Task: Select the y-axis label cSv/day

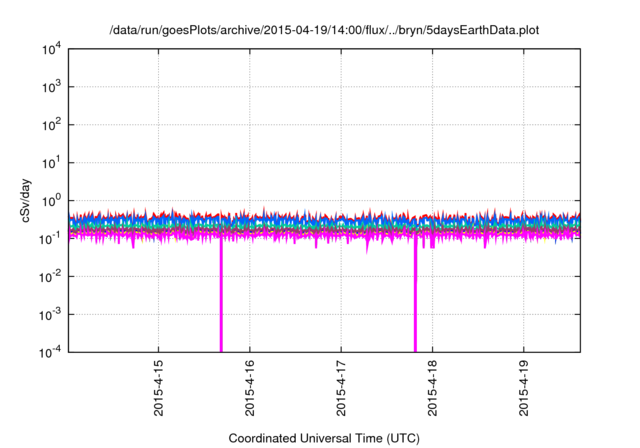Action: pyautogui.click(x=26, y=200)
